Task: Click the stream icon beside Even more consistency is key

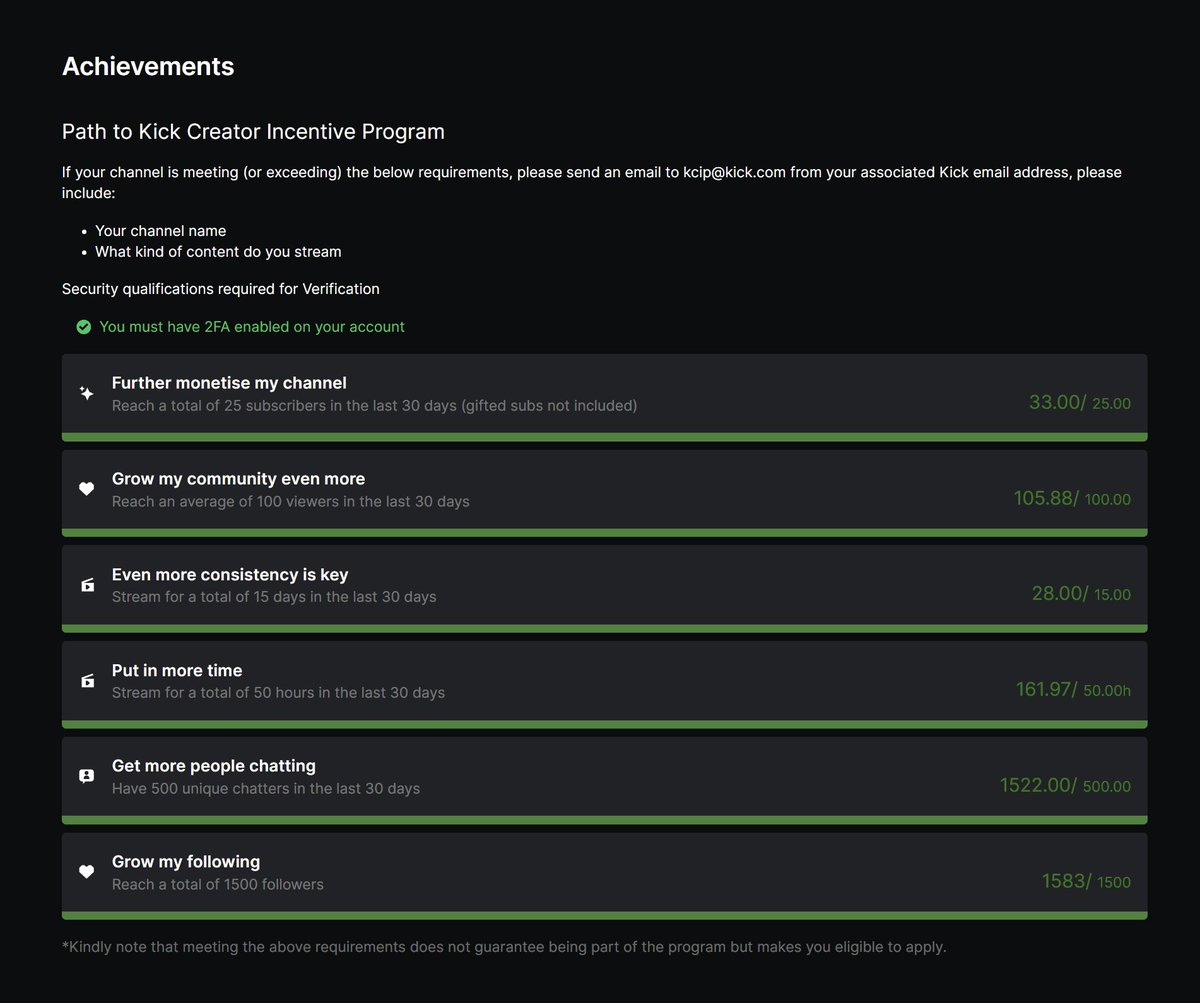Action: (87, 585)
